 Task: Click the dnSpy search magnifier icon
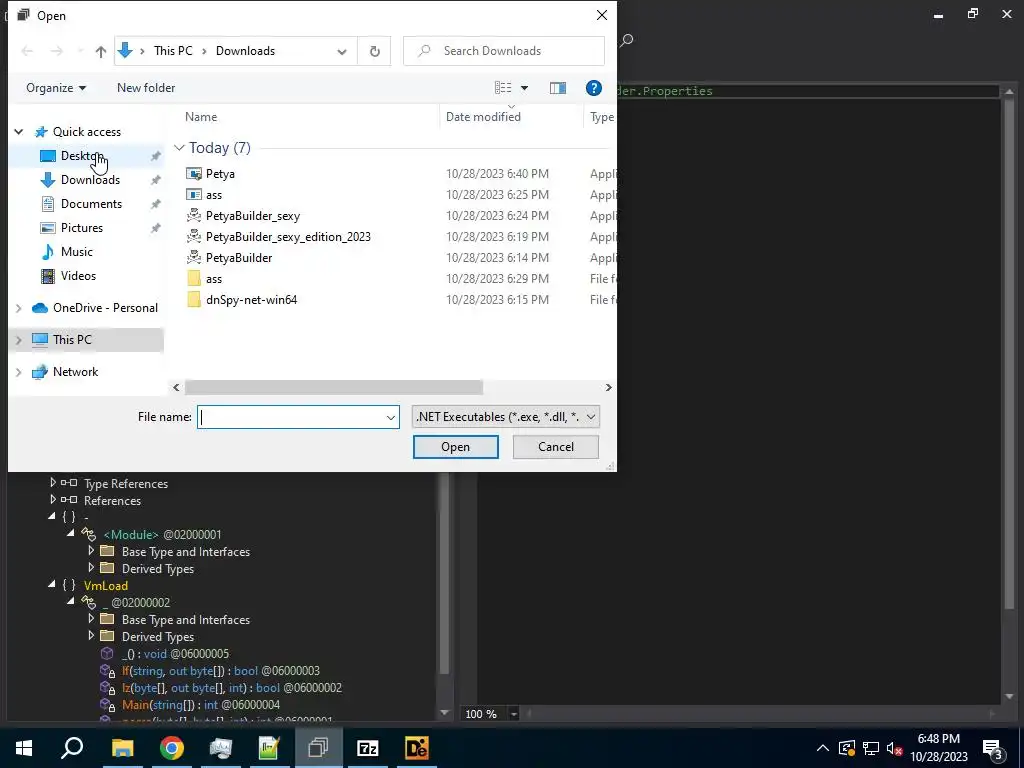point(626,40)
